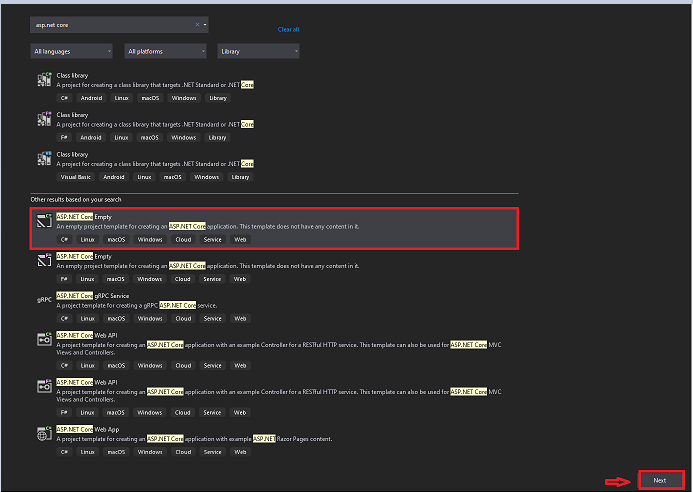The height and width of the screenshot is (492, 693).
Task: Open the Library project type dropdown
Action: [259, 51]
